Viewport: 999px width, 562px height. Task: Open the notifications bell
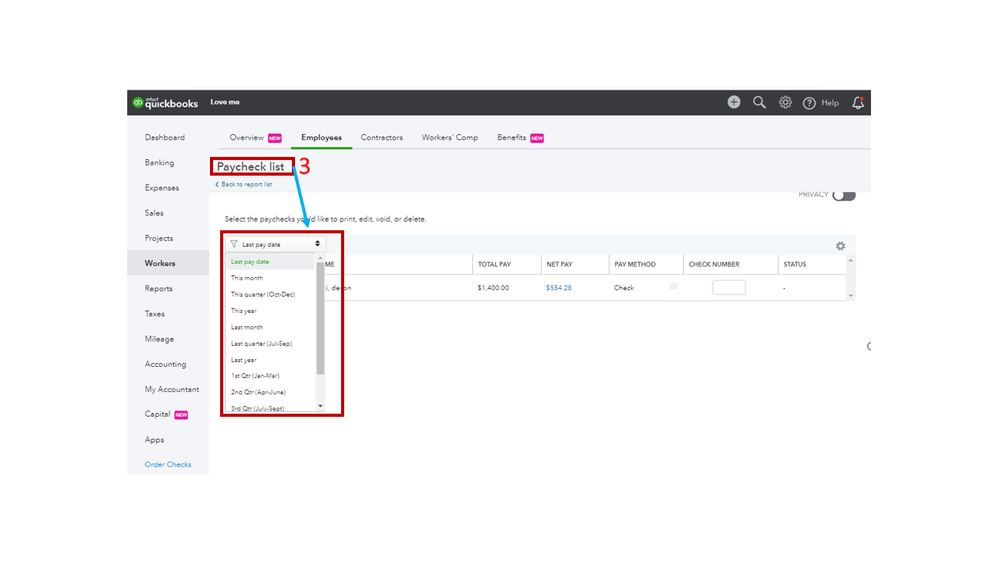[858, 102]
